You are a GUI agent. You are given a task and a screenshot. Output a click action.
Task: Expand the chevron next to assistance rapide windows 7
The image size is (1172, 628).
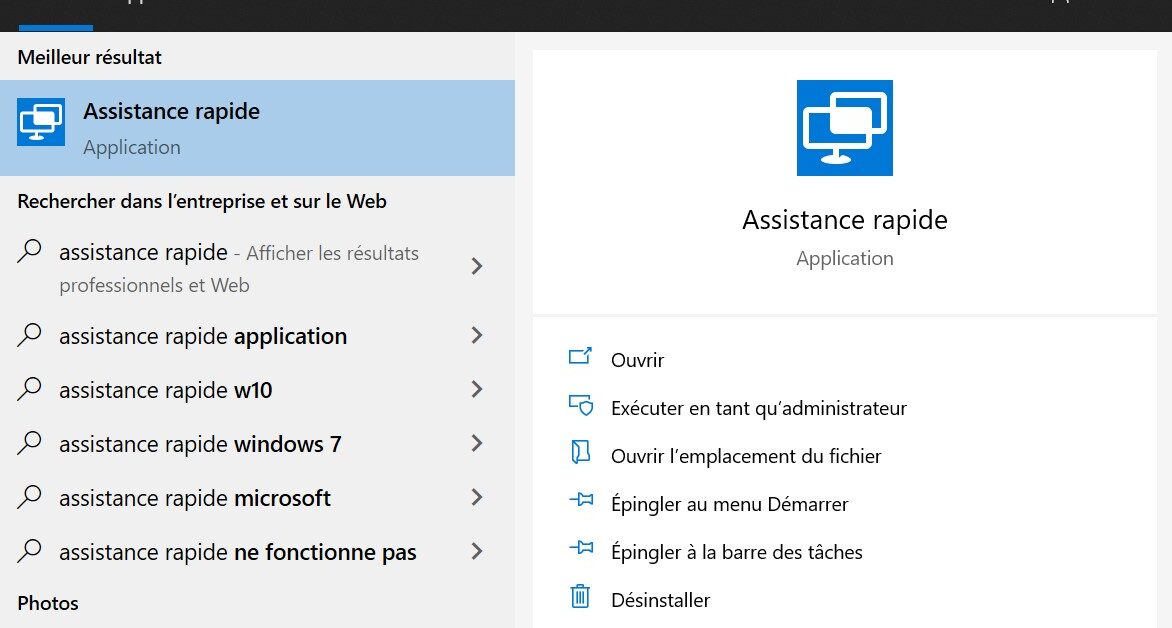coord(477,443)
